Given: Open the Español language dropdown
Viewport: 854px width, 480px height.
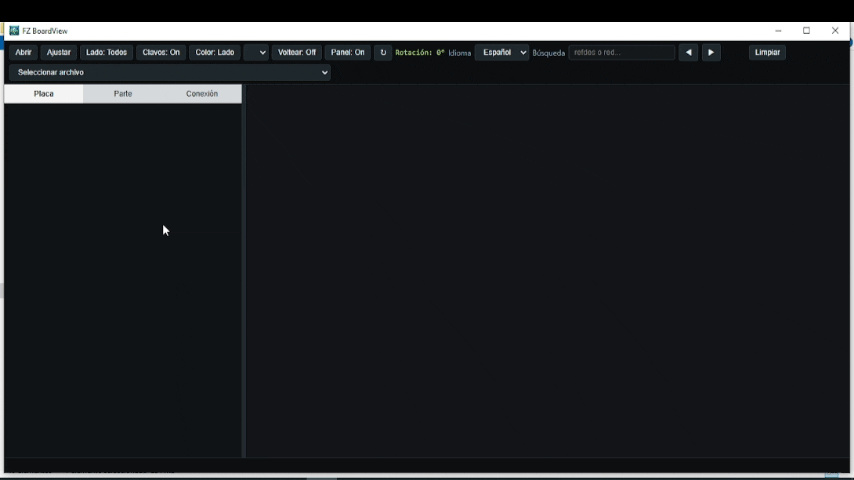Looking at the screenshot, I should tap(502, 52).
